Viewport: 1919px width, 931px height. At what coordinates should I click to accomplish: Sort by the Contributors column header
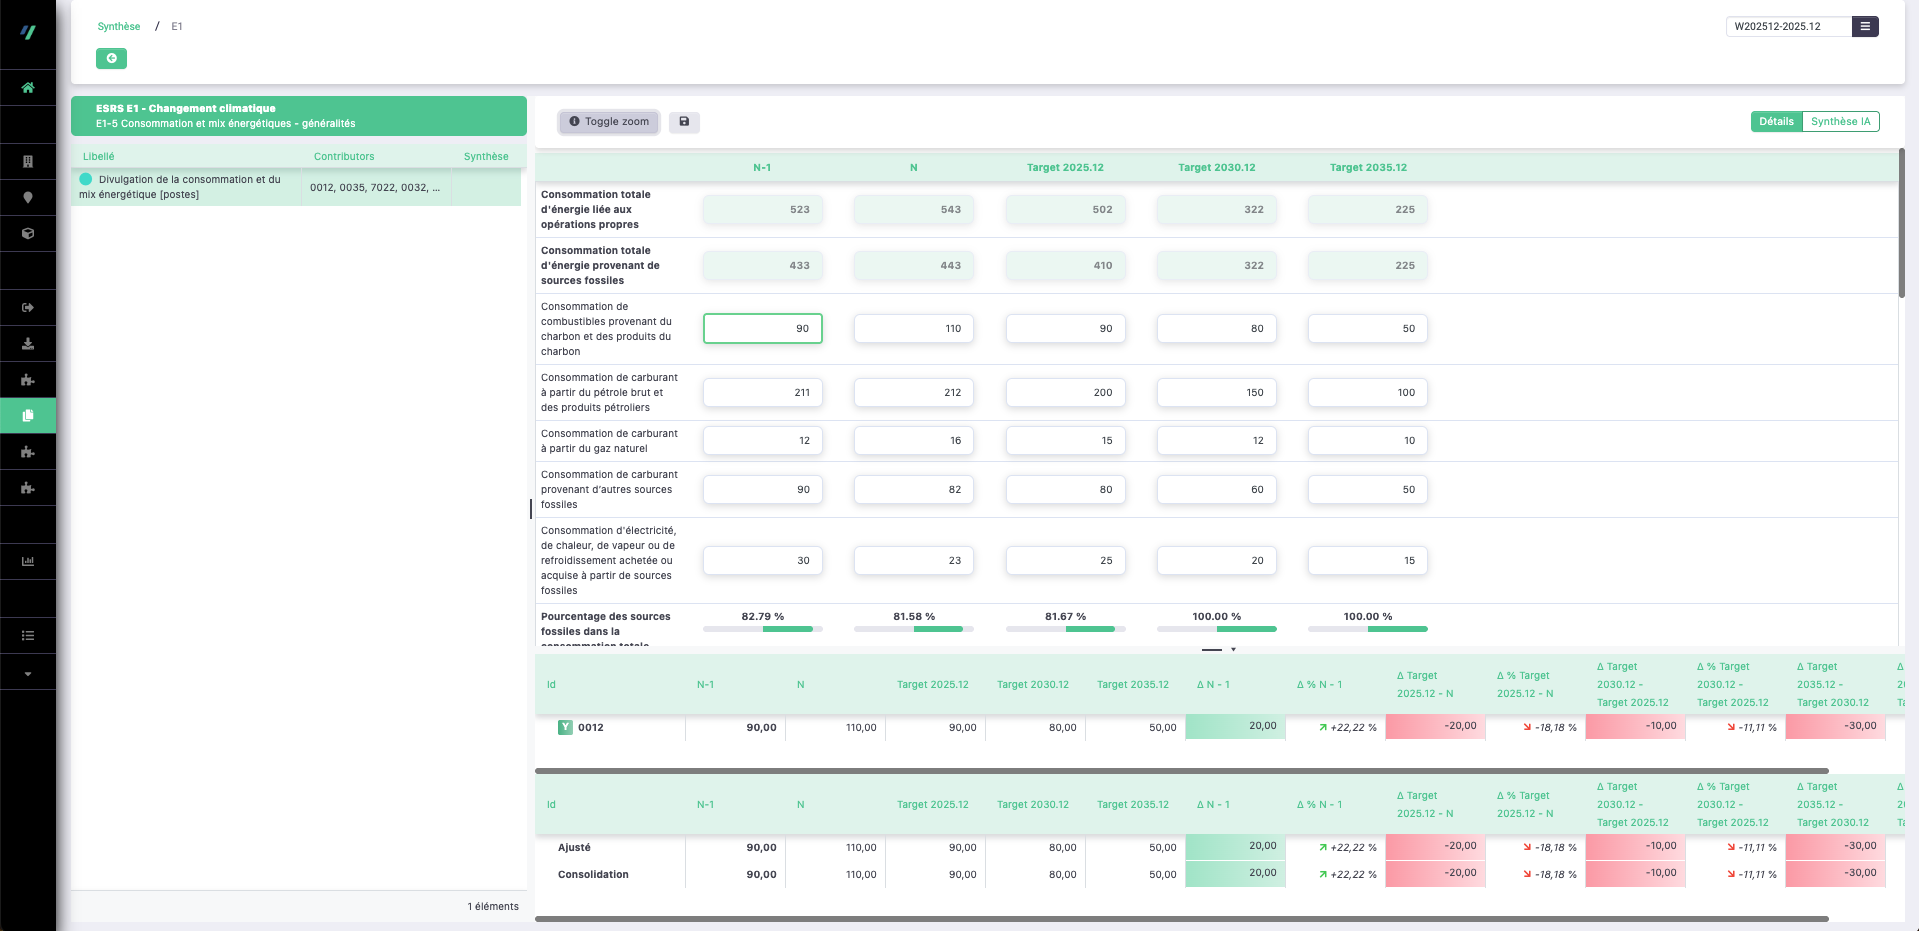(x=344, y=157)
